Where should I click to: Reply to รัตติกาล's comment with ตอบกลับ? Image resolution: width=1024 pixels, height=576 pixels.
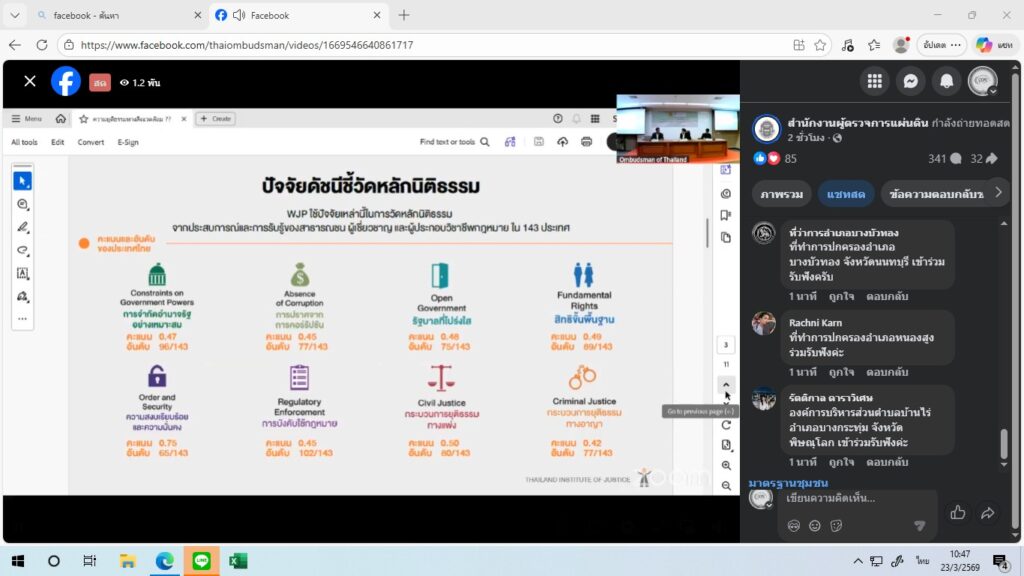point(887,462)
